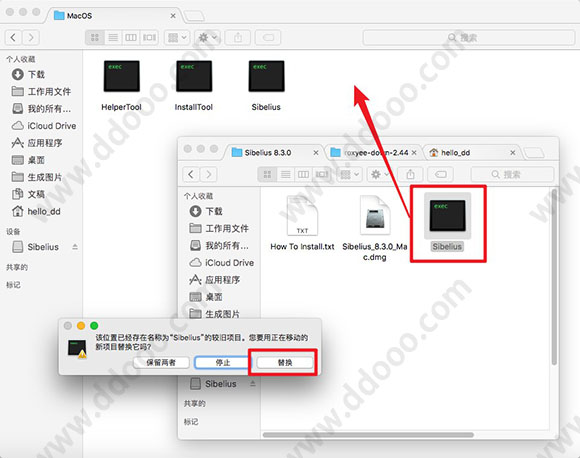Eject Sibelius volume in Sibelius 8.3.0 window sidebar
The width and height of the screenshot is (580, 458).
[x=253, y=383]
